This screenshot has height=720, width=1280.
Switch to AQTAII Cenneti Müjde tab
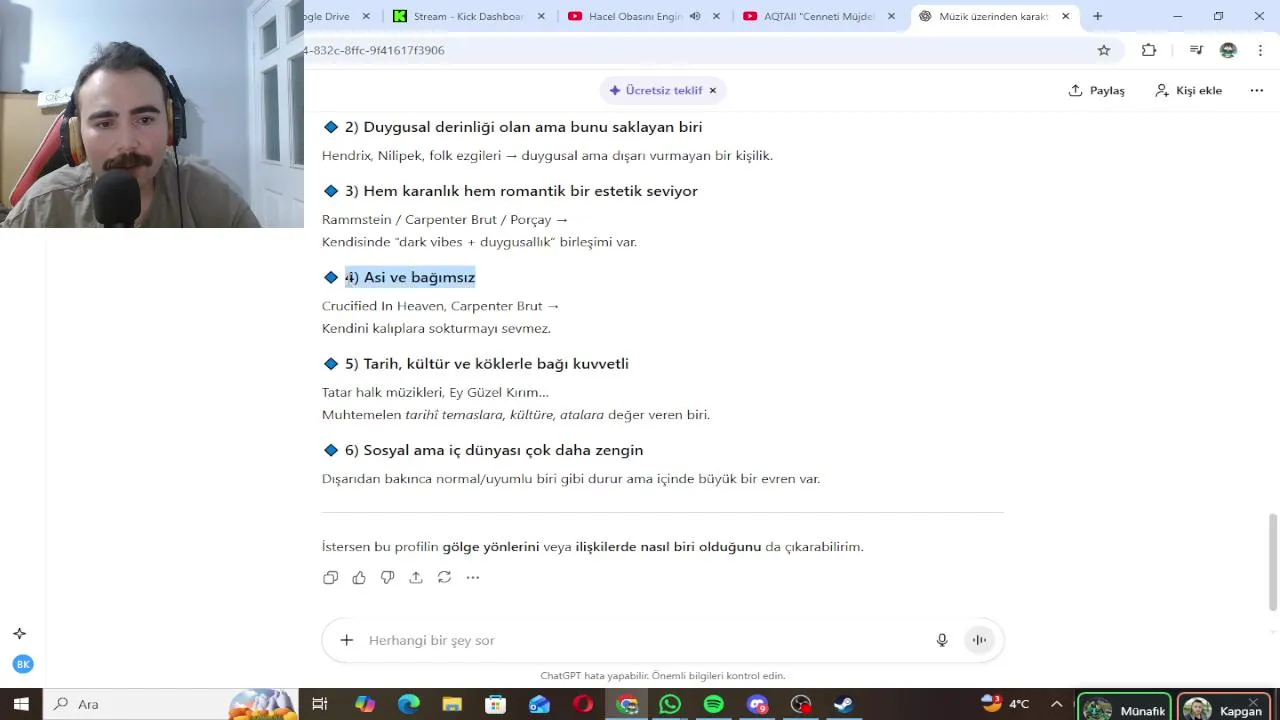pos(820,16)
